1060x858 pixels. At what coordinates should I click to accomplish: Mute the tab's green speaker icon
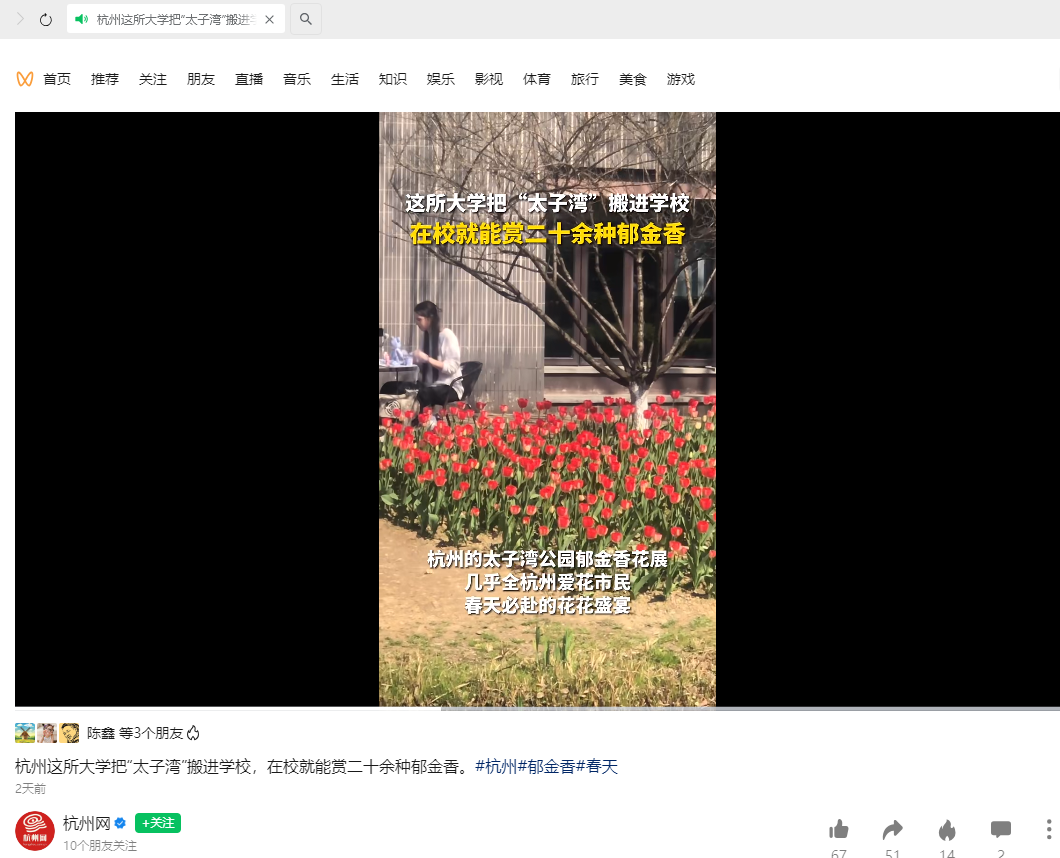[x=81, y=19]
